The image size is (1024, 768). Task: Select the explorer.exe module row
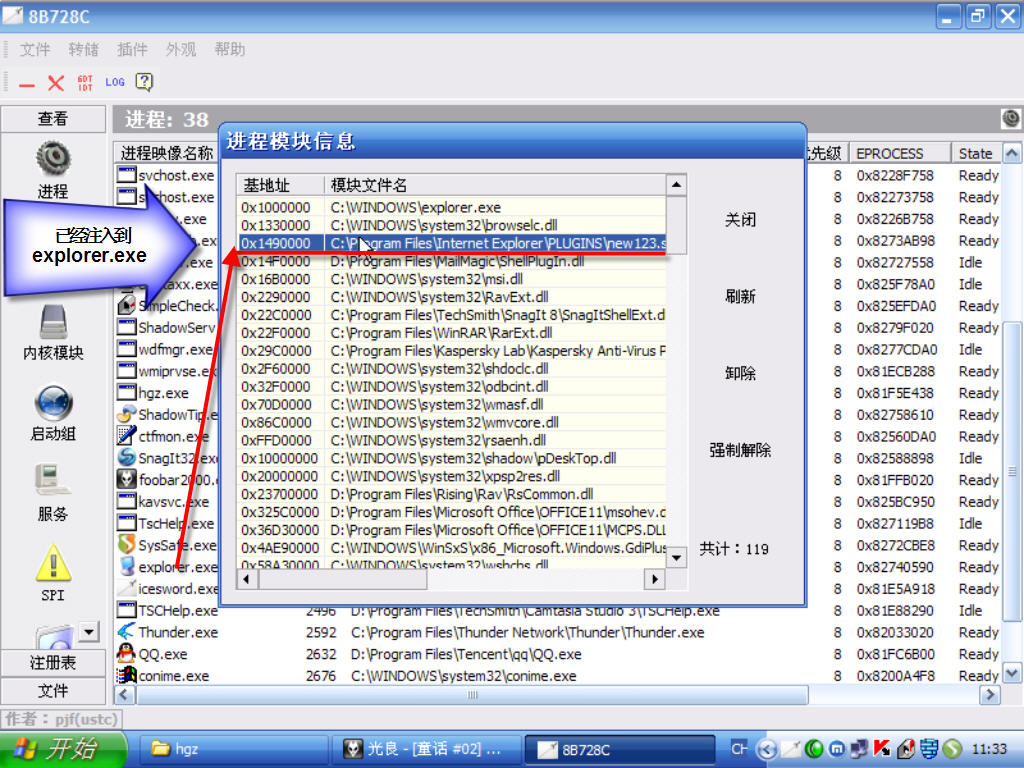pyautogui.click(x=452, y=207)
